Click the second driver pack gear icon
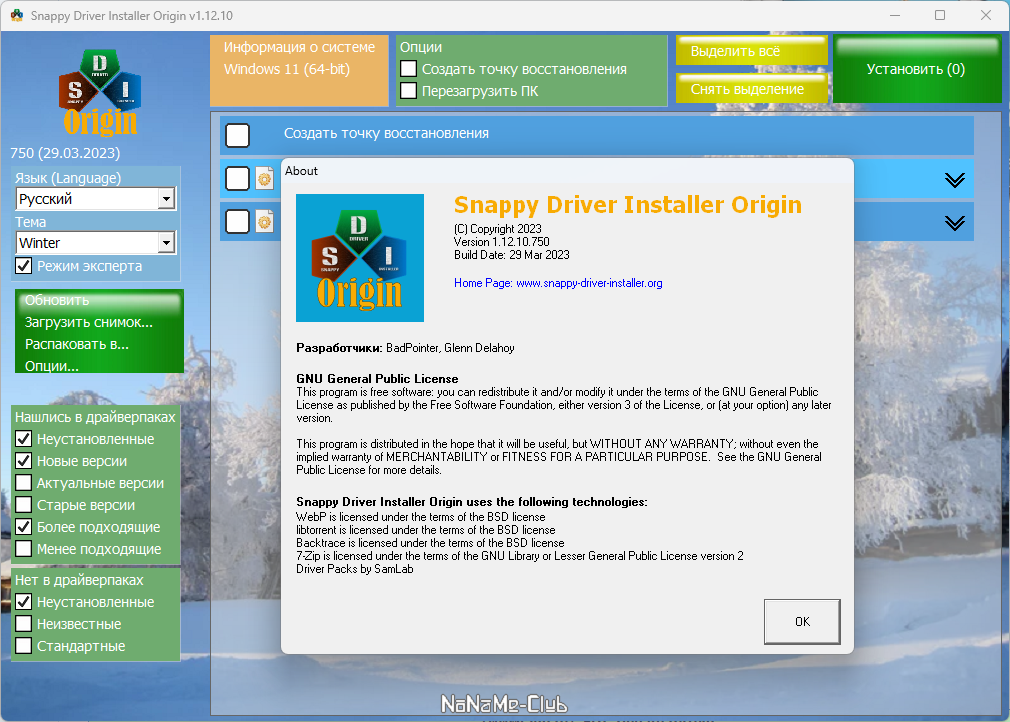 [x=265, y=222]
